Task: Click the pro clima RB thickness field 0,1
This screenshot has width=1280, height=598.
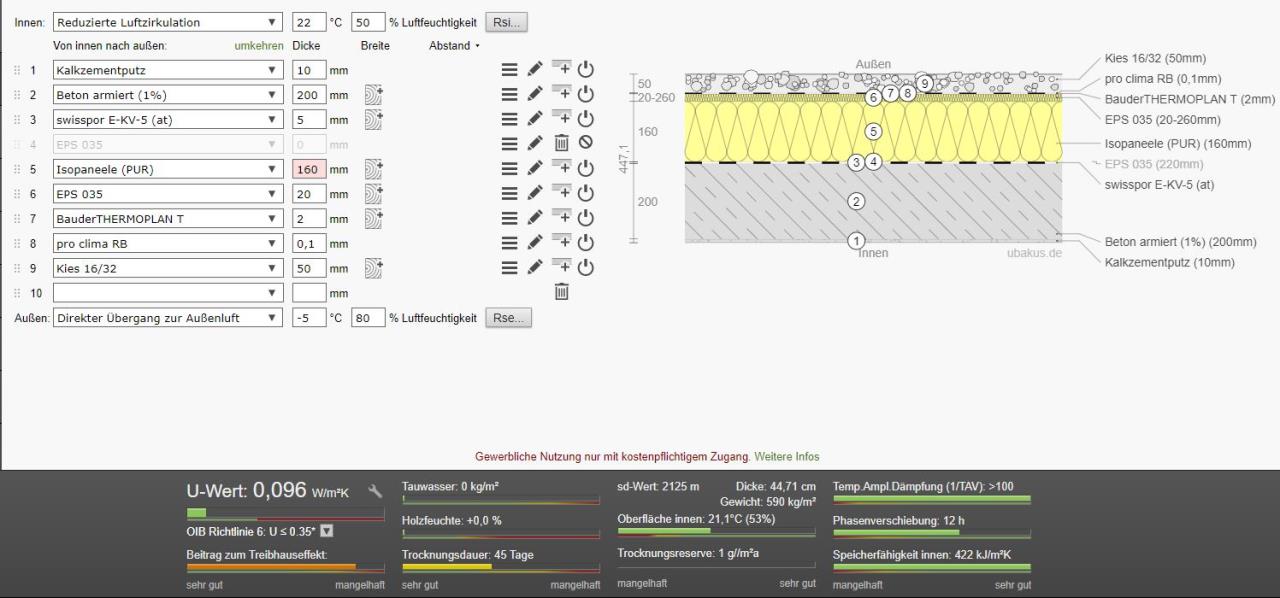Action: coord(309,243)
